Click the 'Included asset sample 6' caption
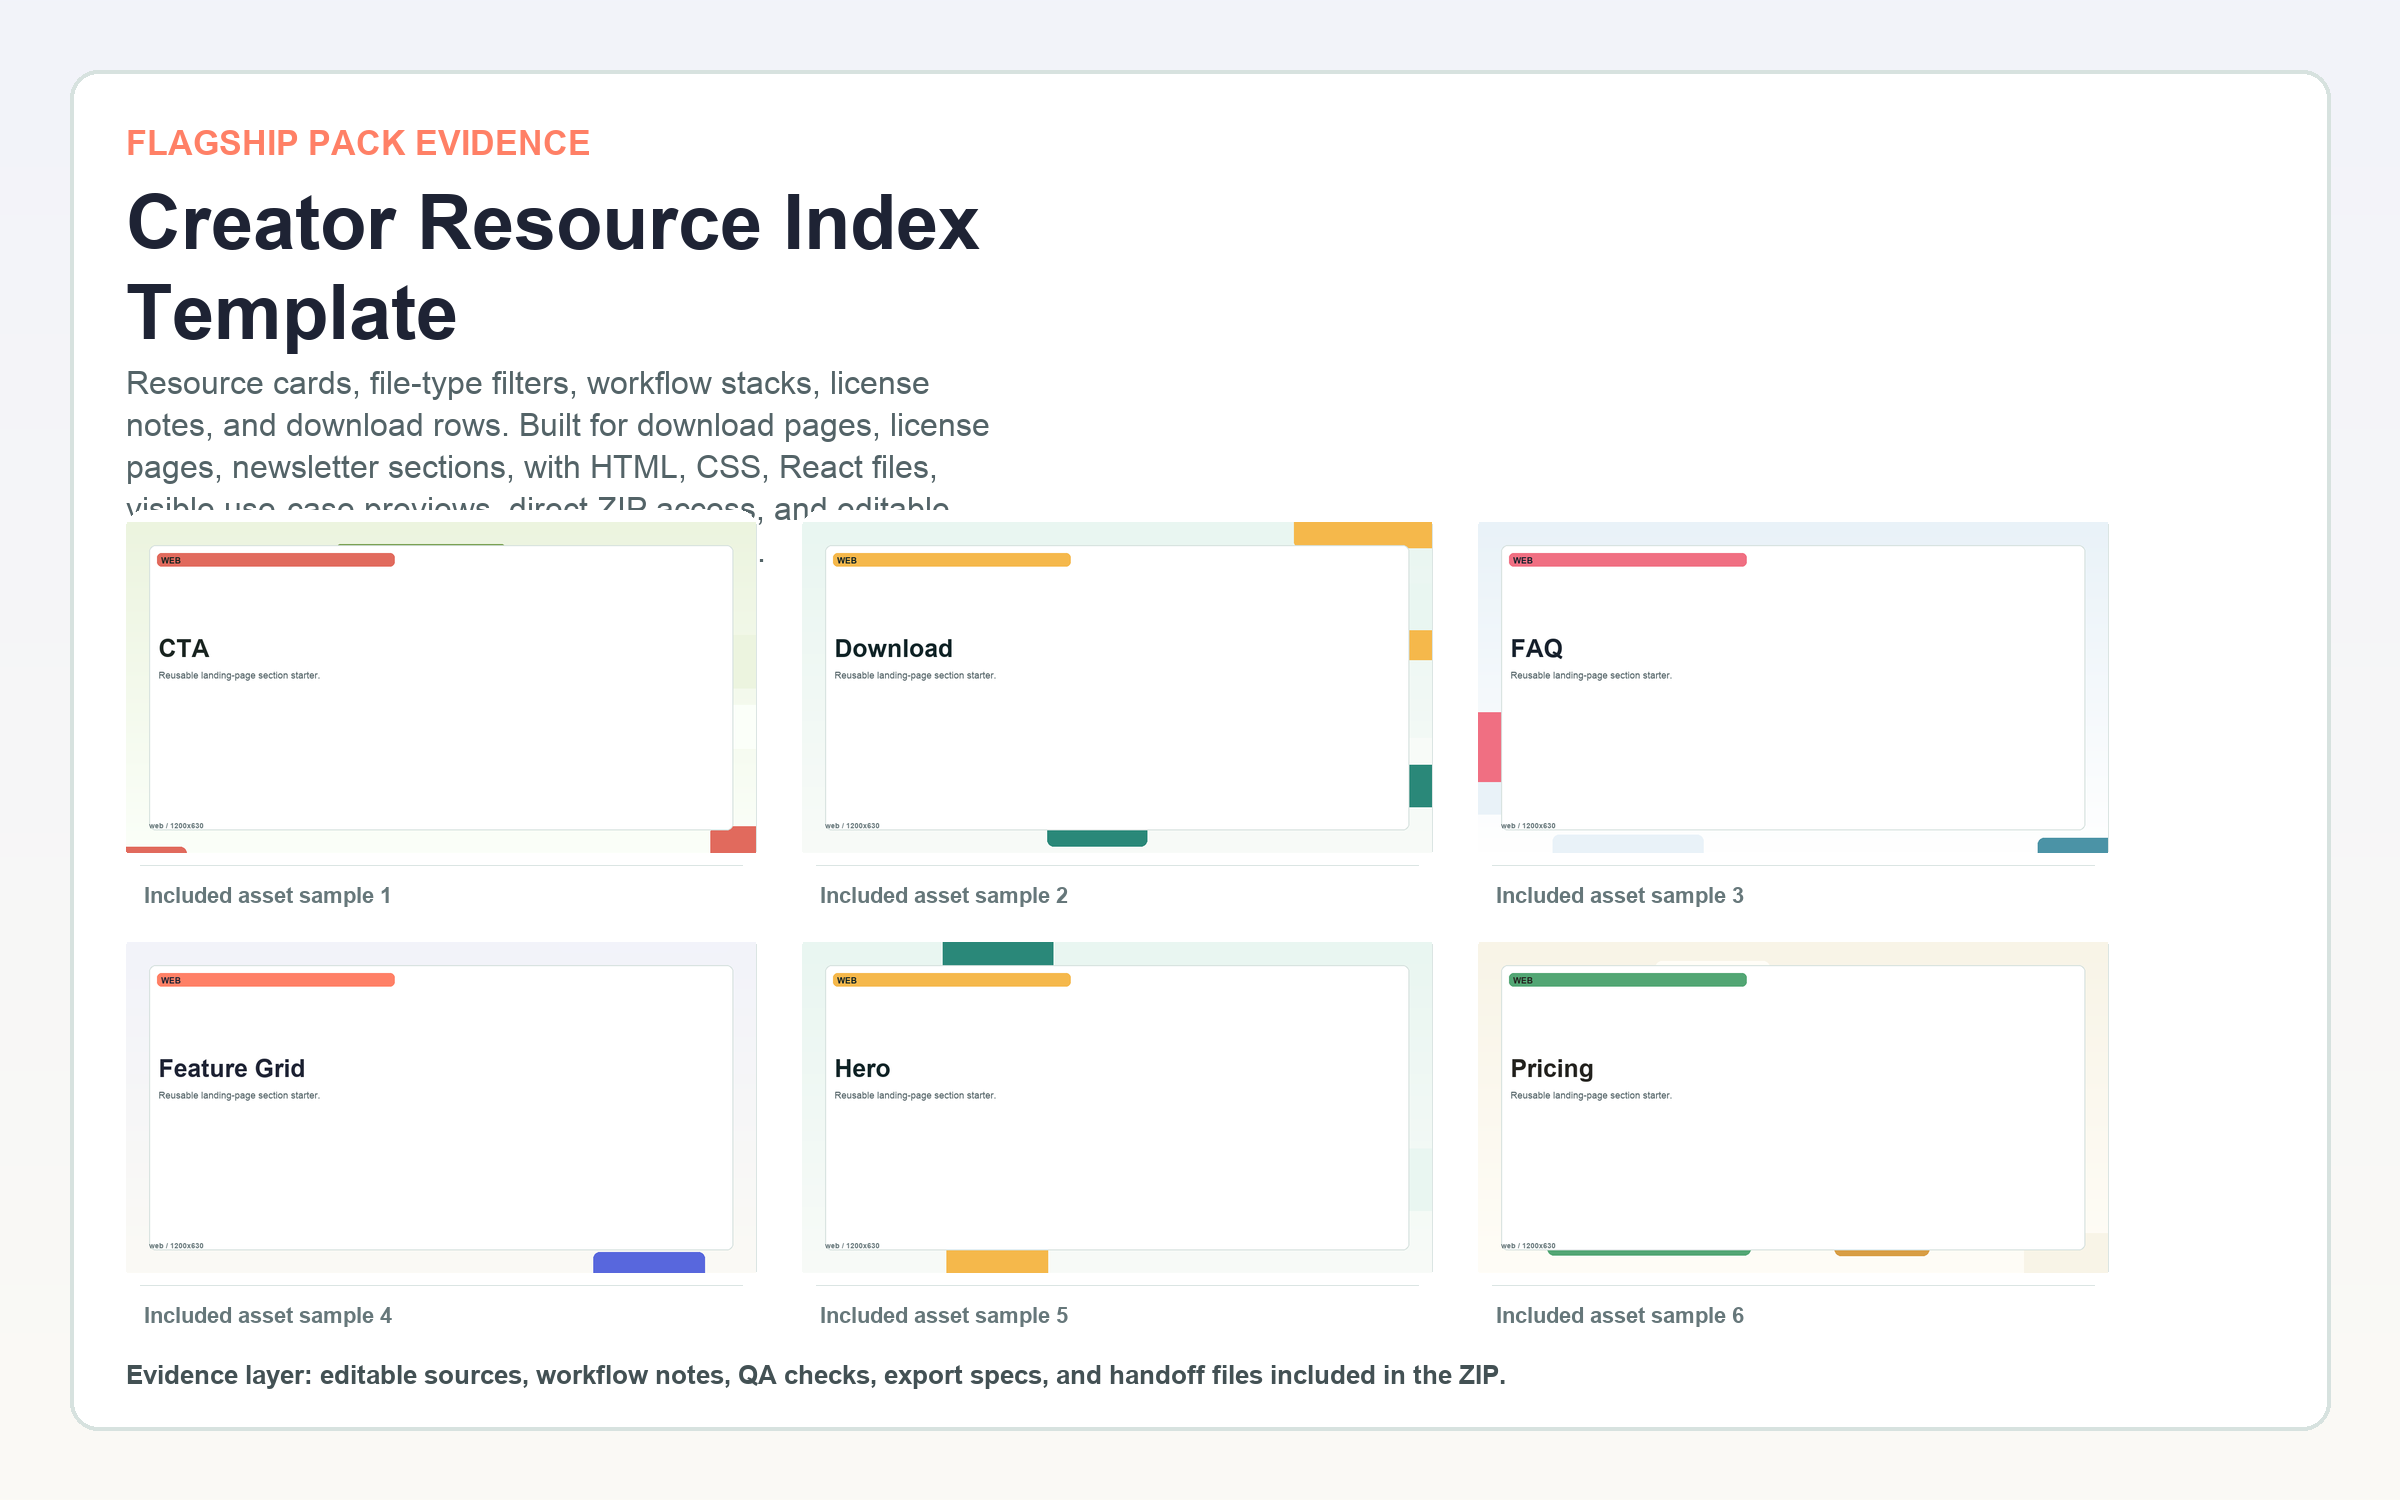The image size is (2400, 1500). tap(1620, 1316)
